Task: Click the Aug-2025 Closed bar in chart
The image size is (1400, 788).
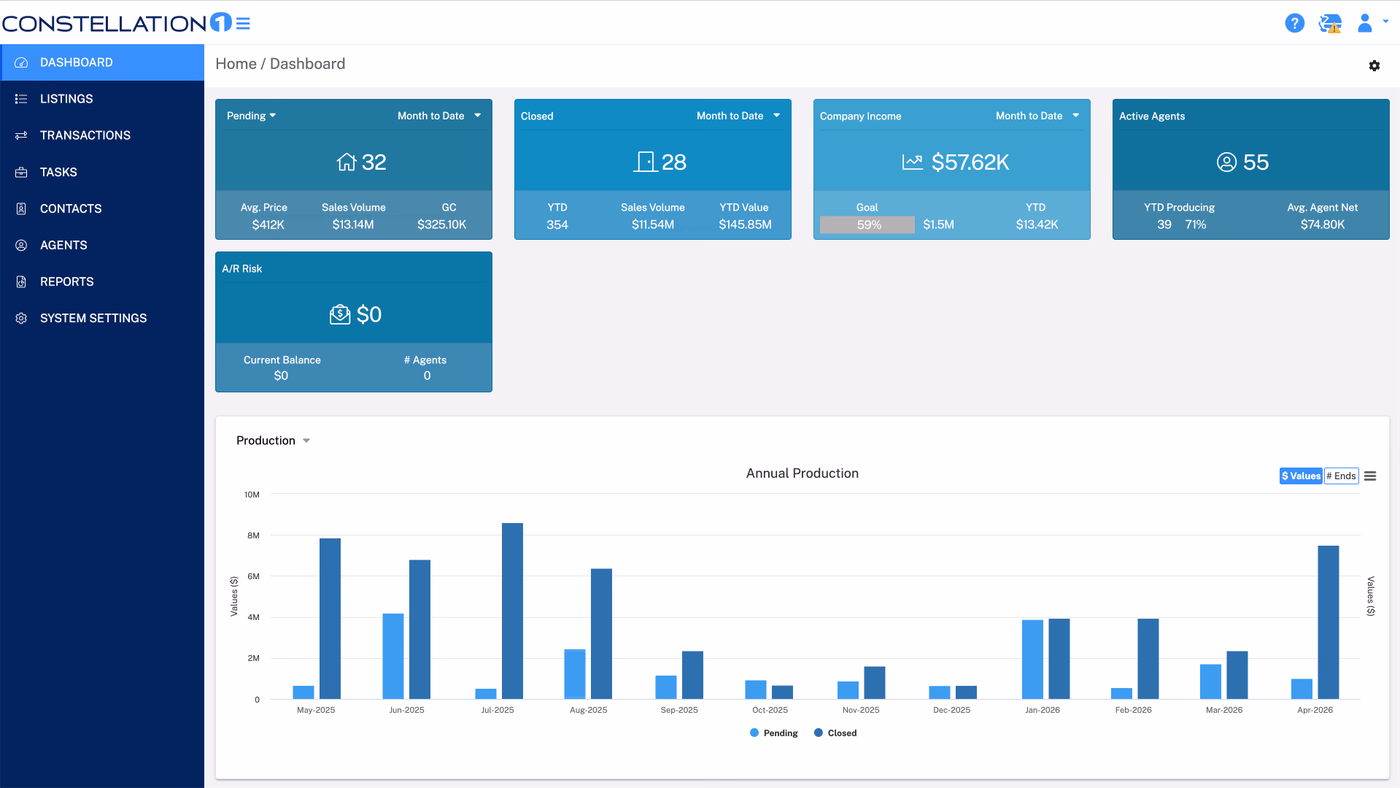Action: click(x=601, y=634)
